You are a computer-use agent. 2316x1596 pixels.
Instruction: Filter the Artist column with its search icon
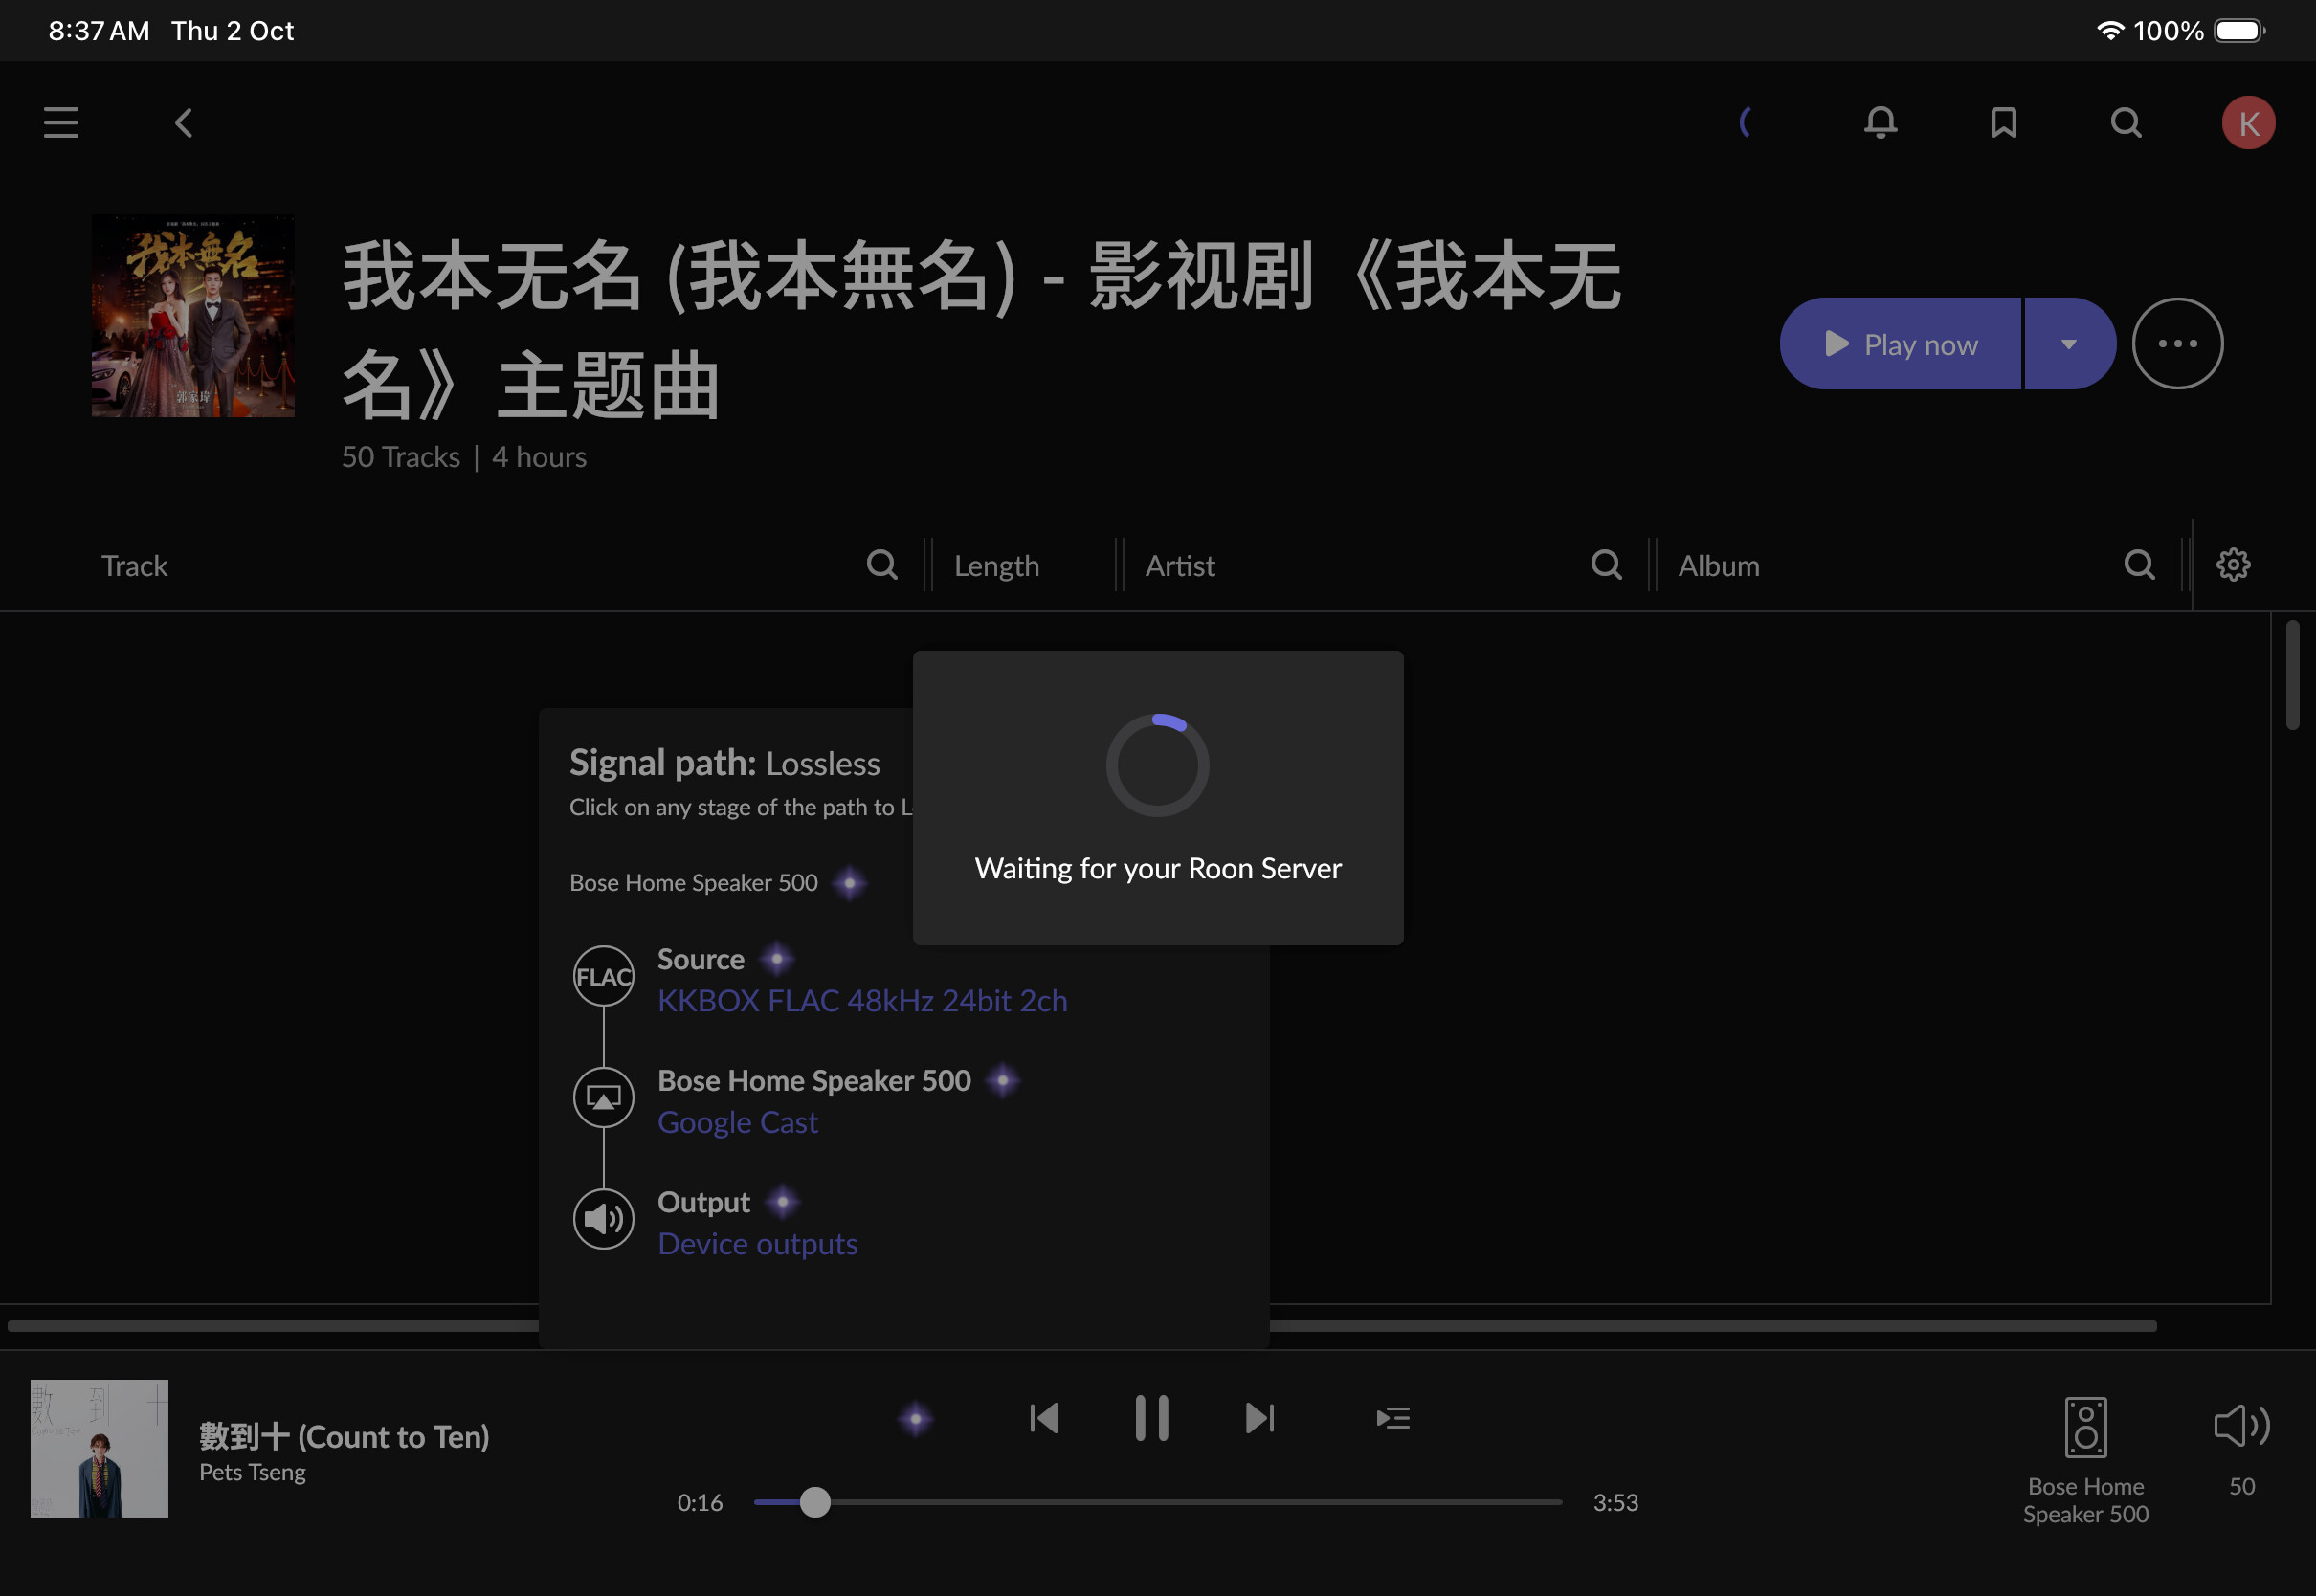coord(1606,565)
